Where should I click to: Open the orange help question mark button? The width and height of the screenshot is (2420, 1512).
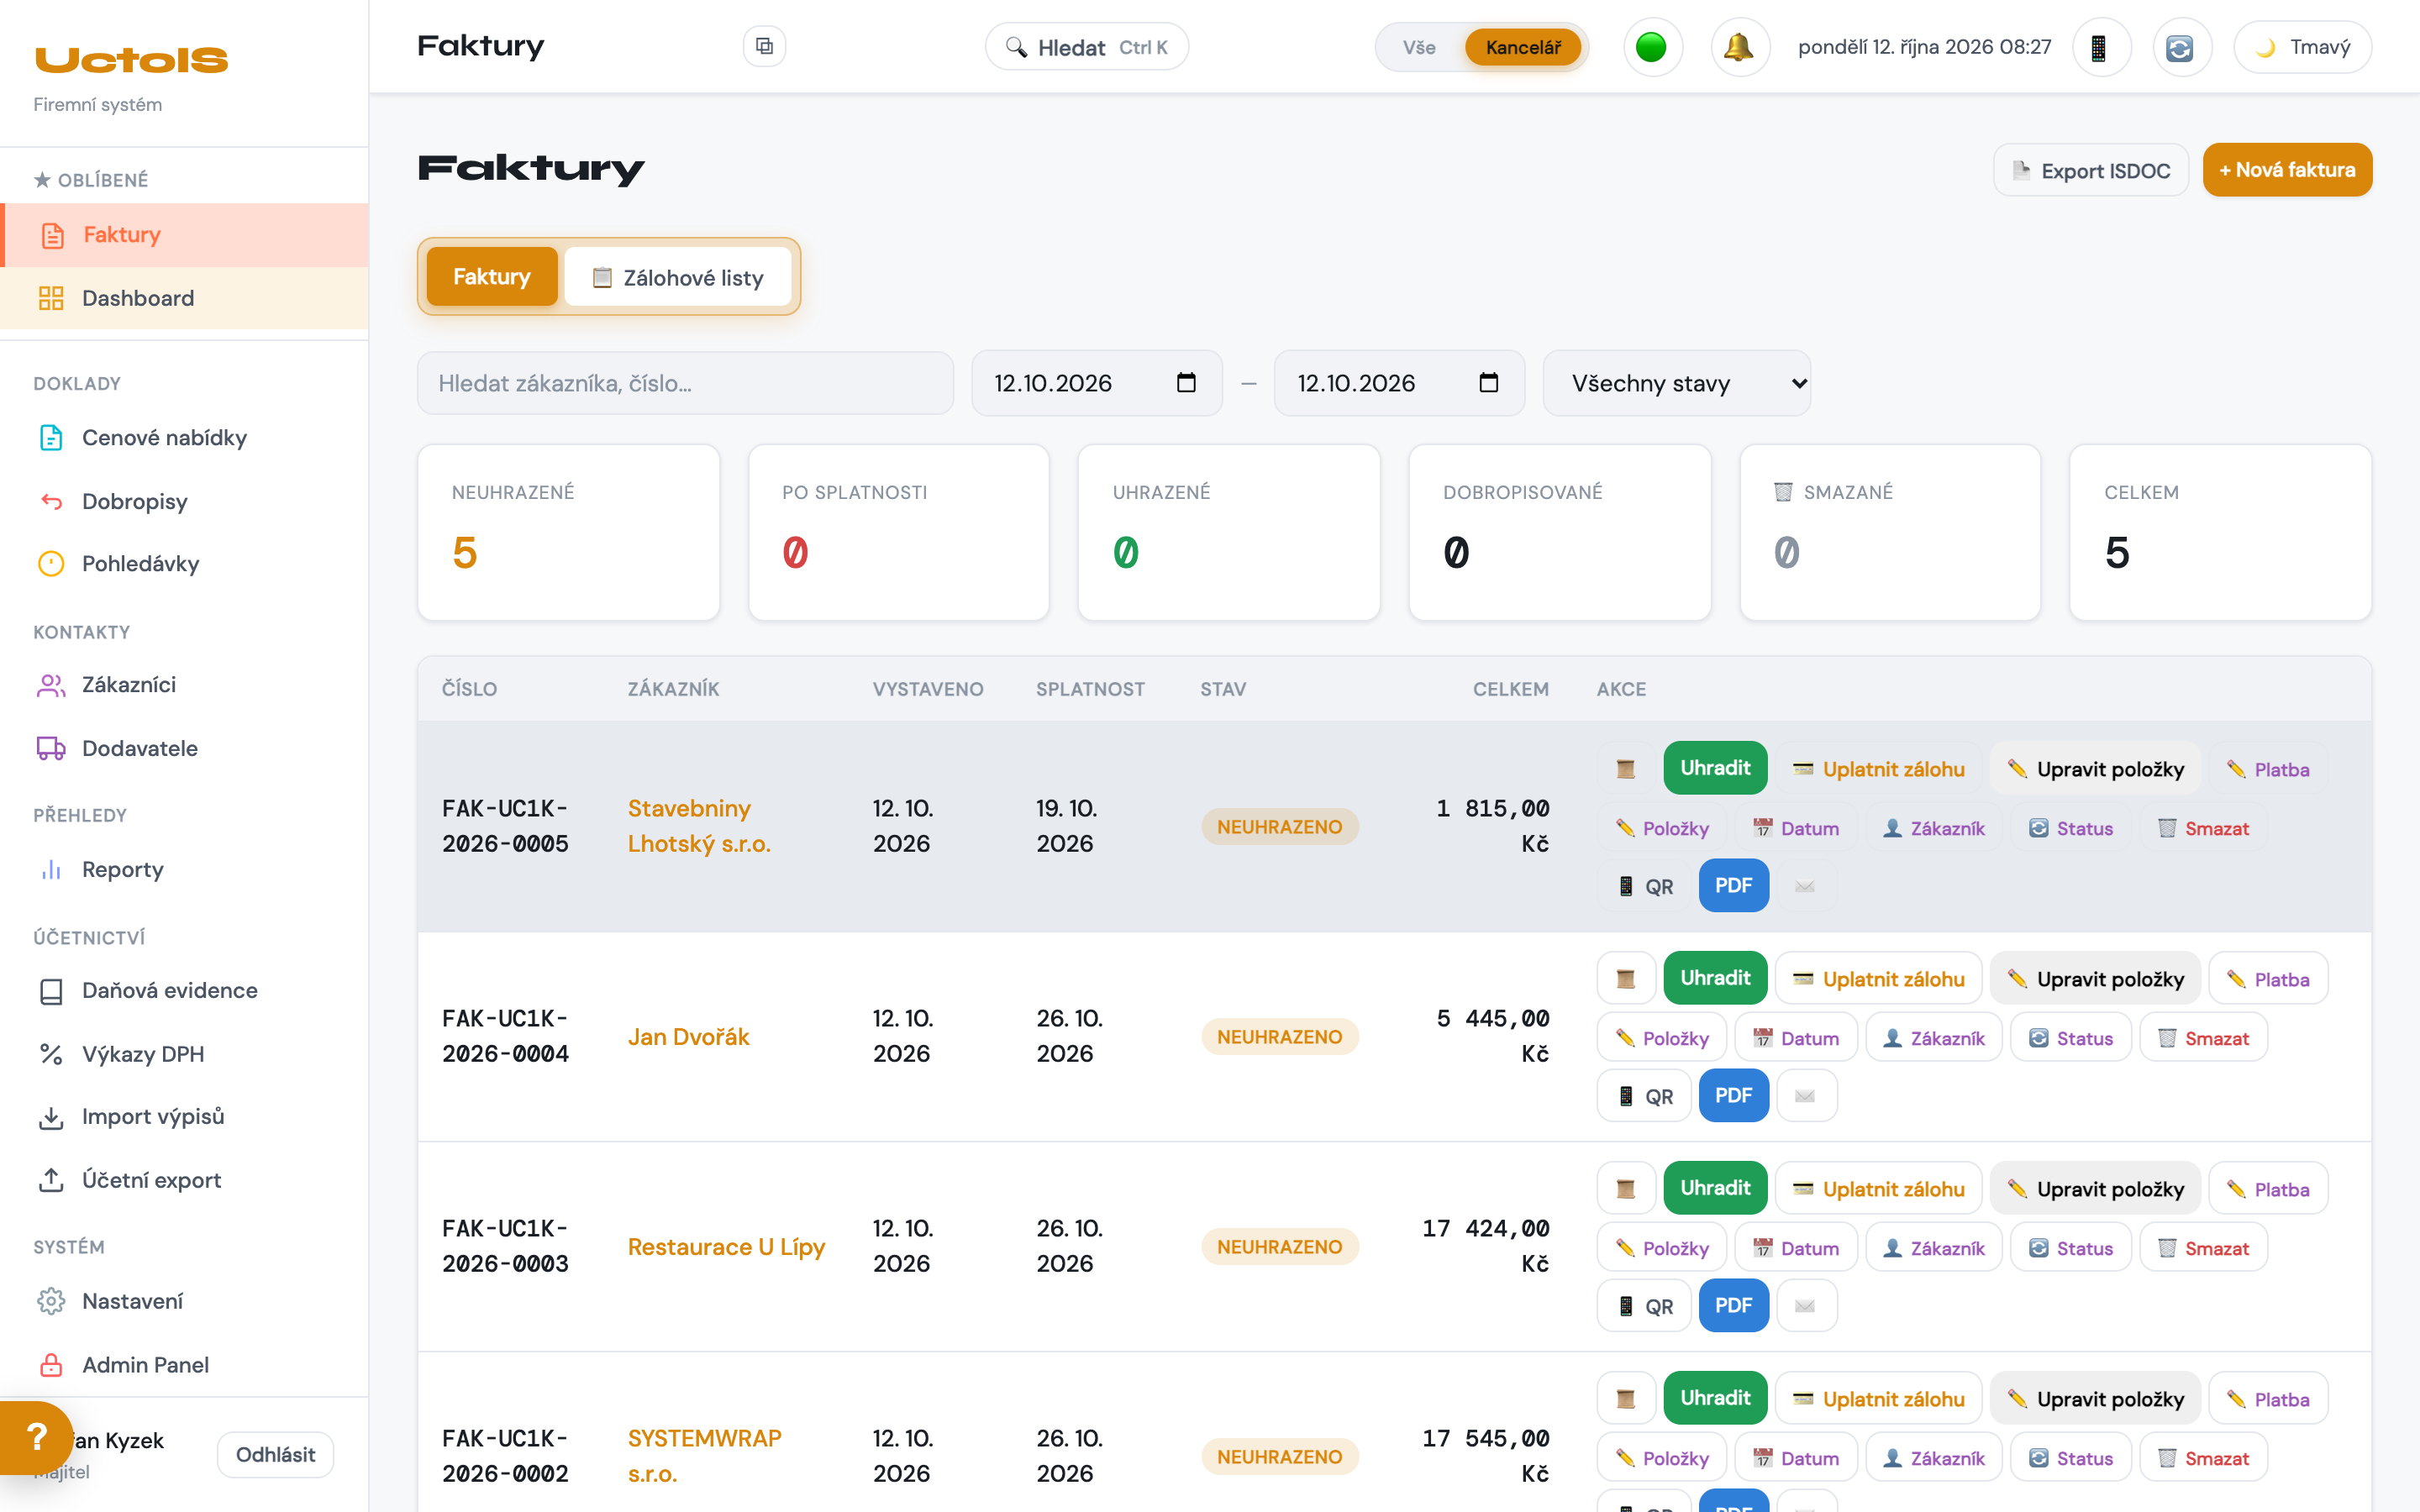37,1437
